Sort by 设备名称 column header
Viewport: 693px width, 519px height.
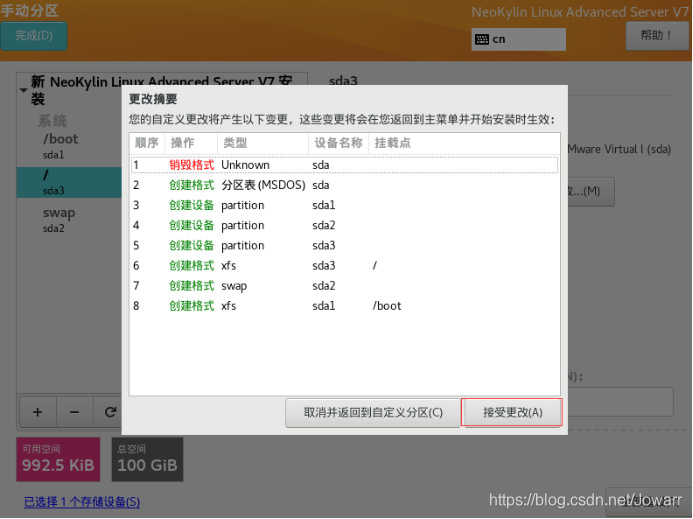pyautogui.click(x=339, y=143)
